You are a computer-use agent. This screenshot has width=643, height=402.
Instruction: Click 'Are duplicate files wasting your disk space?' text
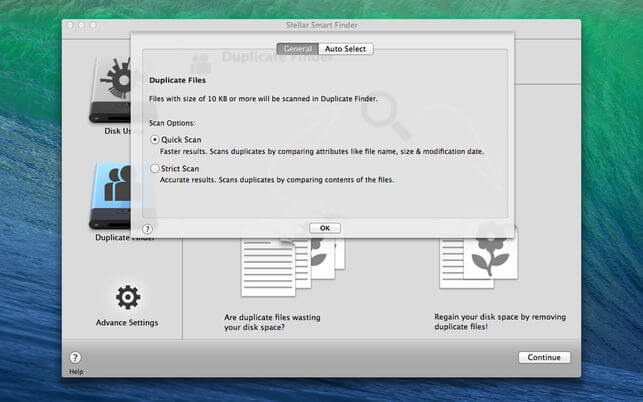[272, 322]
